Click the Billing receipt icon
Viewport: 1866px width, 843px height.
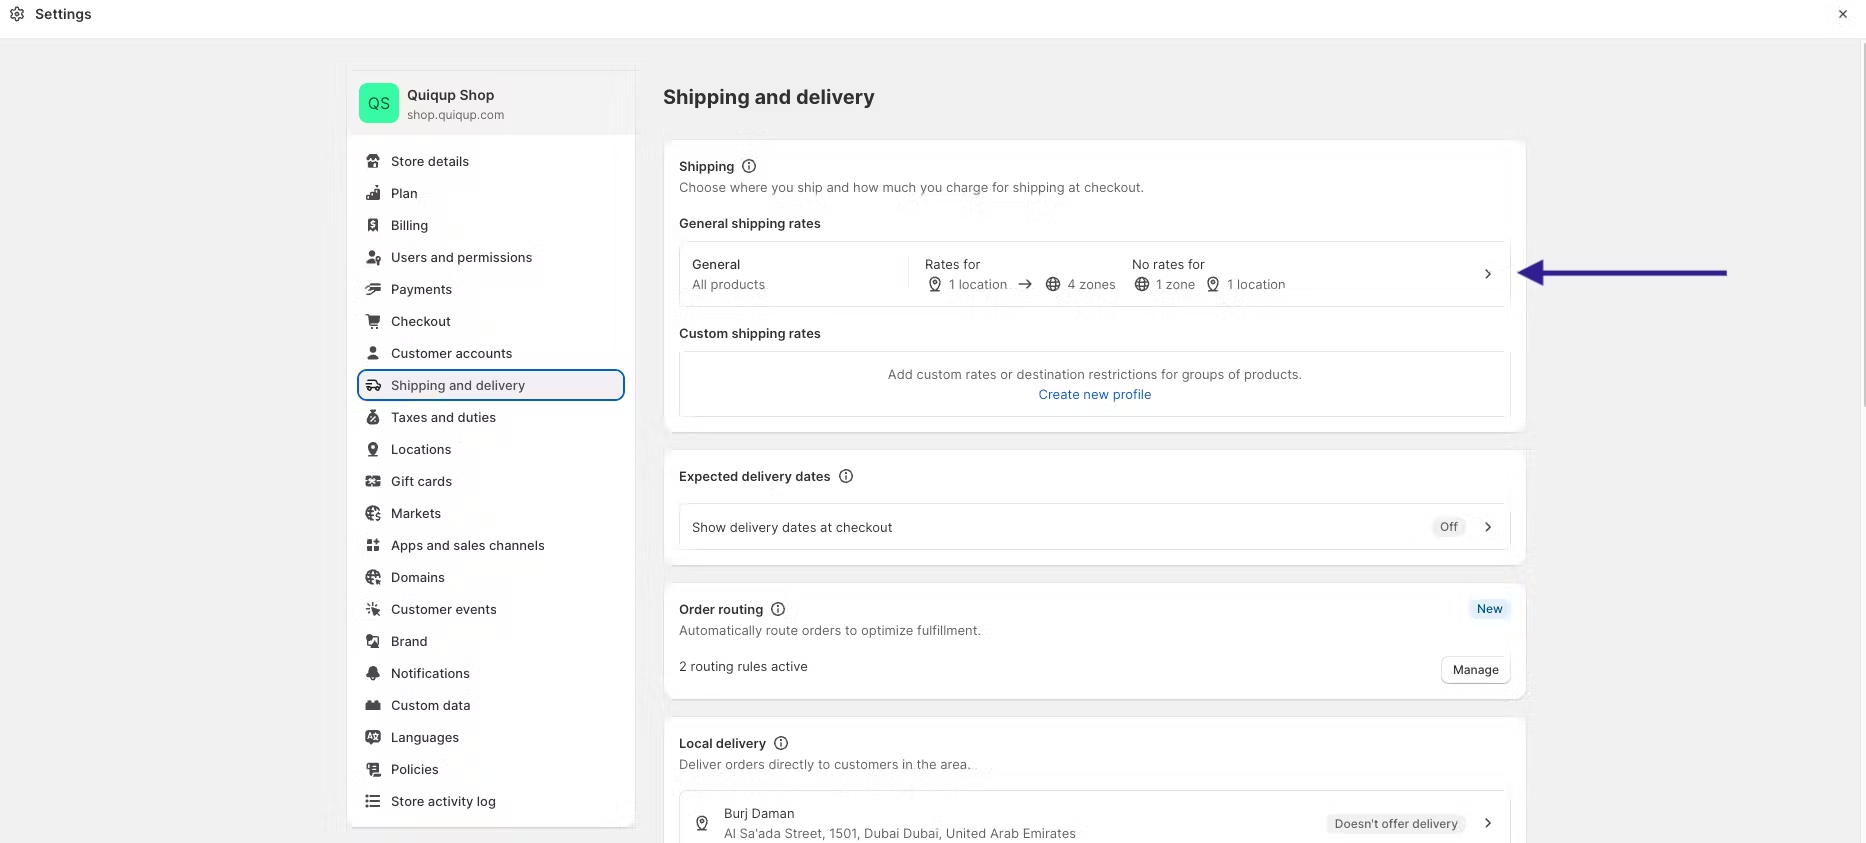coord(373,225)
